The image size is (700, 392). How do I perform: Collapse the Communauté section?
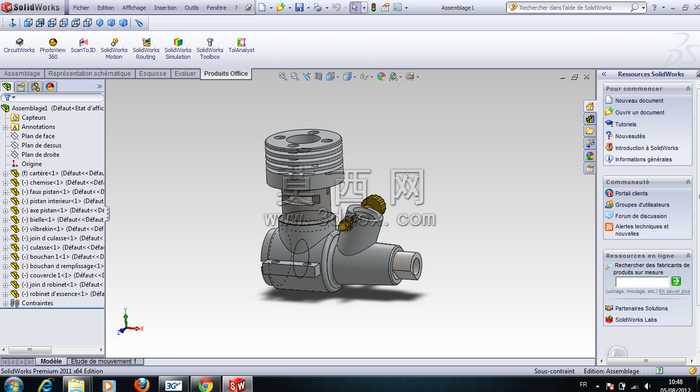pyautogui.click(x=687, y=181)
